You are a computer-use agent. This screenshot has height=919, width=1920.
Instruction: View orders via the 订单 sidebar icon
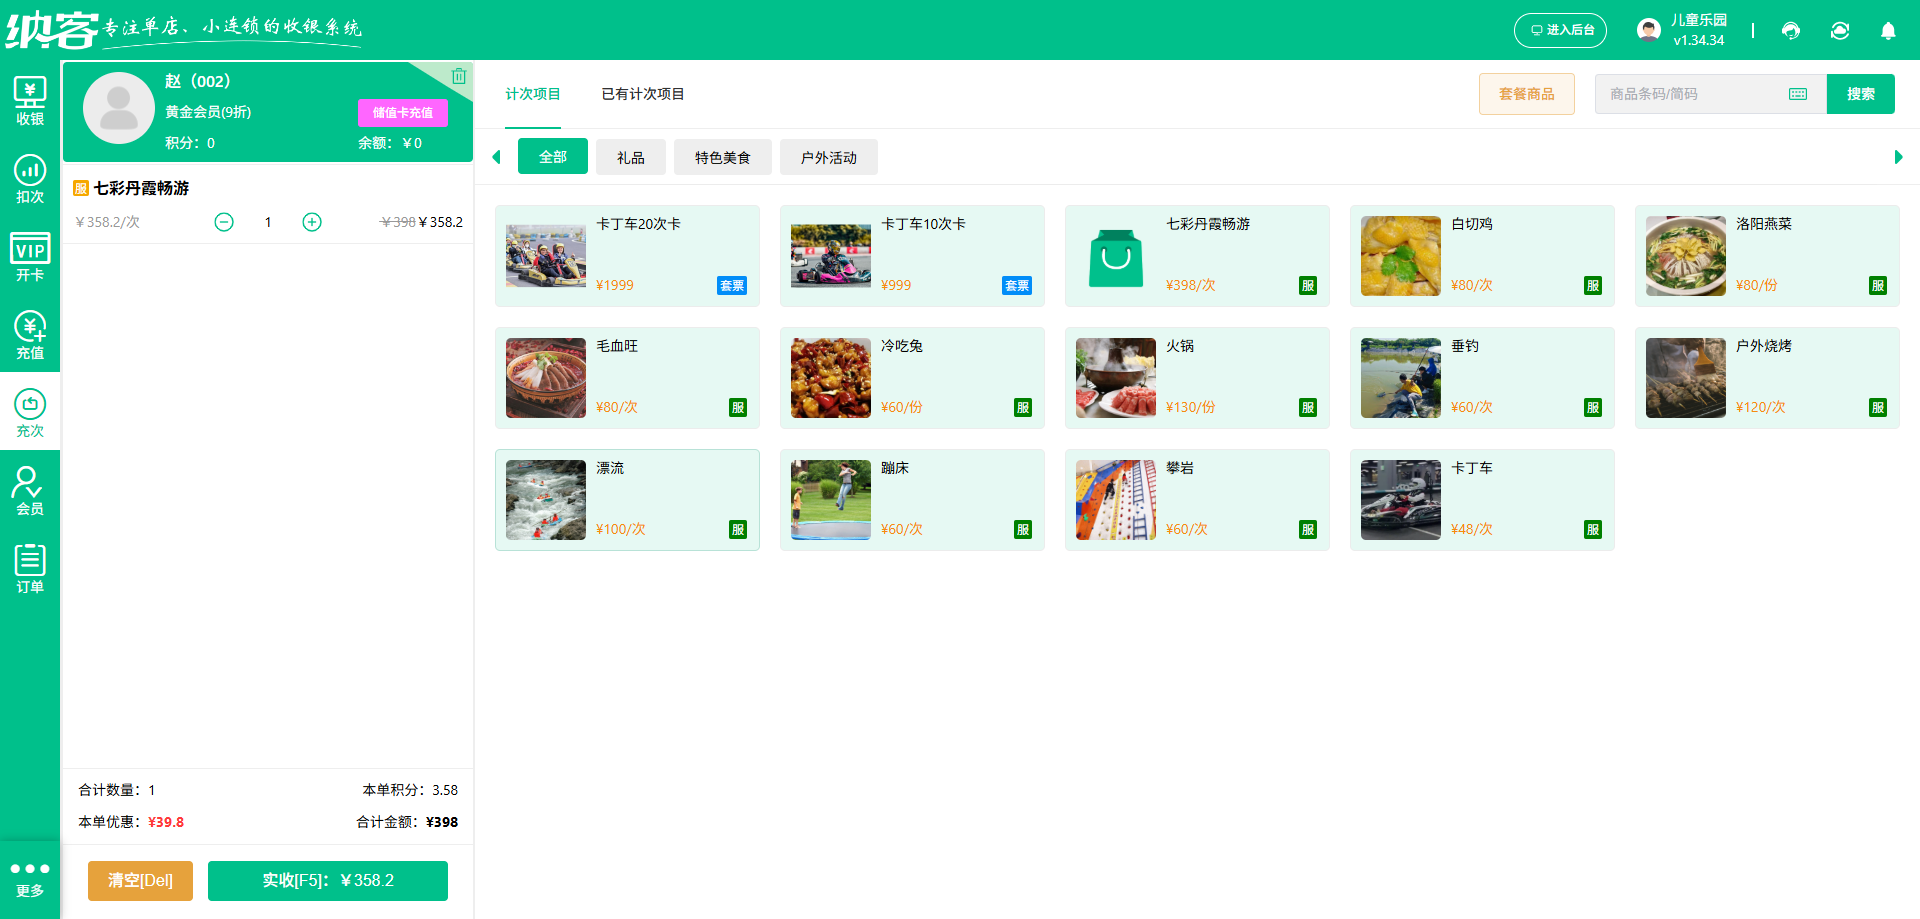pos(30,565)
